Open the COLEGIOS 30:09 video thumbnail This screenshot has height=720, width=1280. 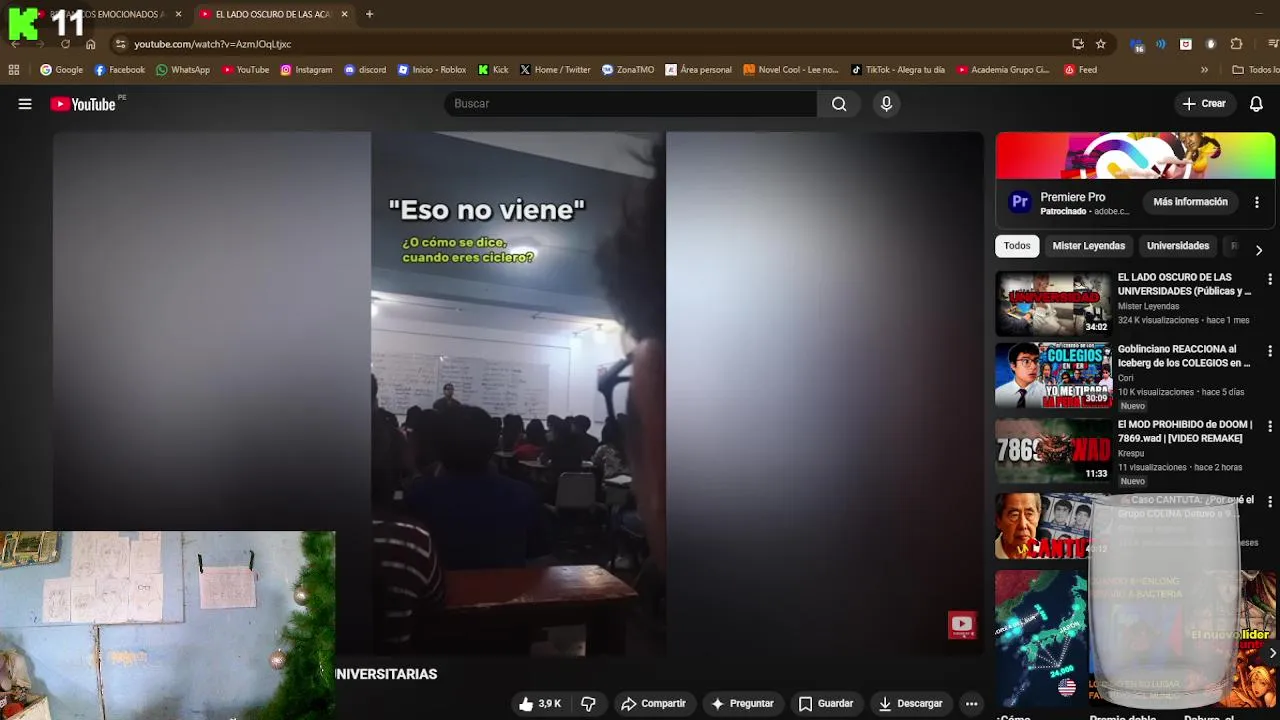click(1053, 376)
